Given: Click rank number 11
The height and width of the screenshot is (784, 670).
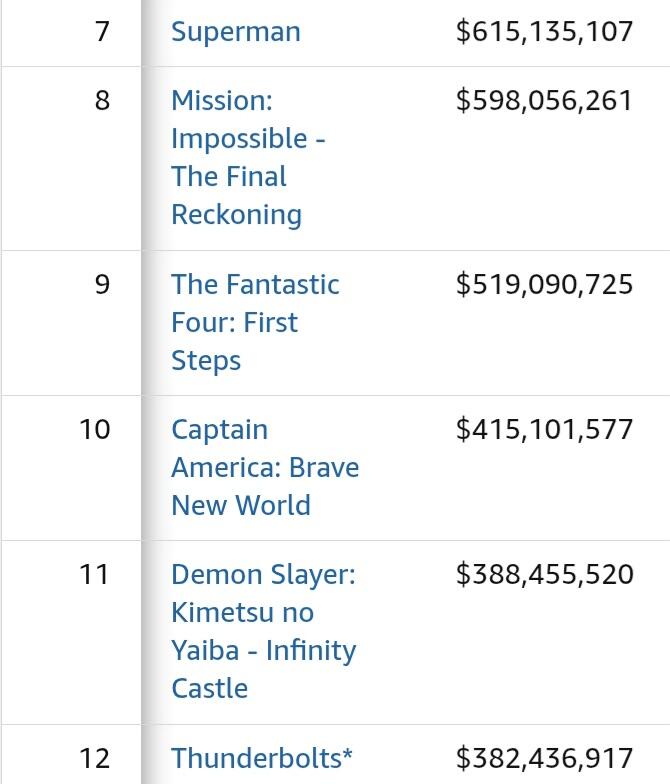Looking at the screenshot, I should tap(95, 574).
